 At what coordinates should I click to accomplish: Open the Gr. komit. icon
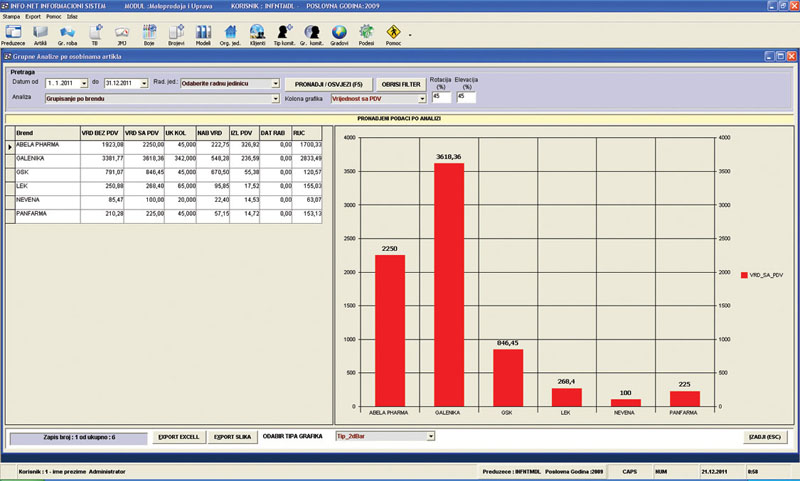click(312, 35)
